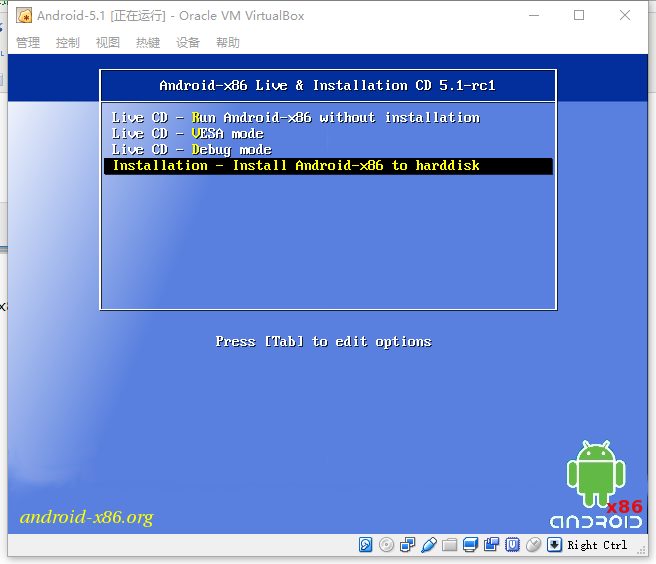656x564 pixels.
Task: Click the android-x86.org text
Action: pyautogui.click(x=87, y=518)
